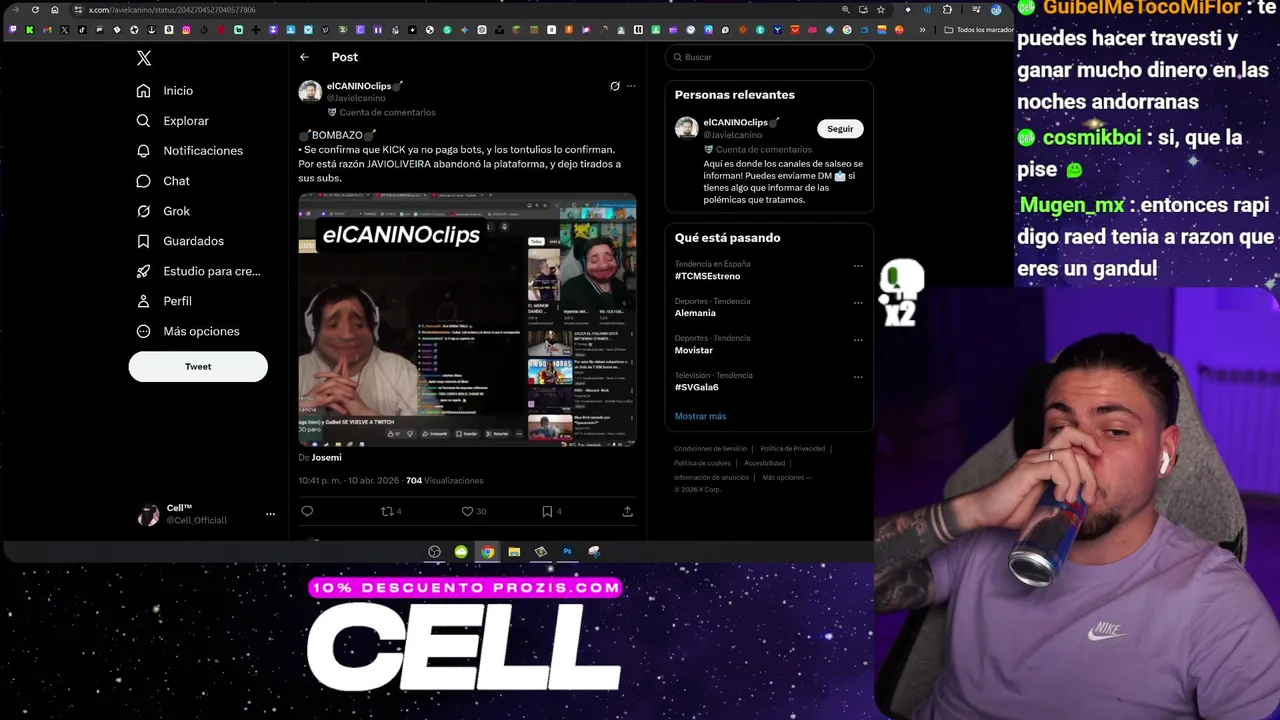
Task: Open options for #TCMSEstreno trend
Action: [858, 266]
